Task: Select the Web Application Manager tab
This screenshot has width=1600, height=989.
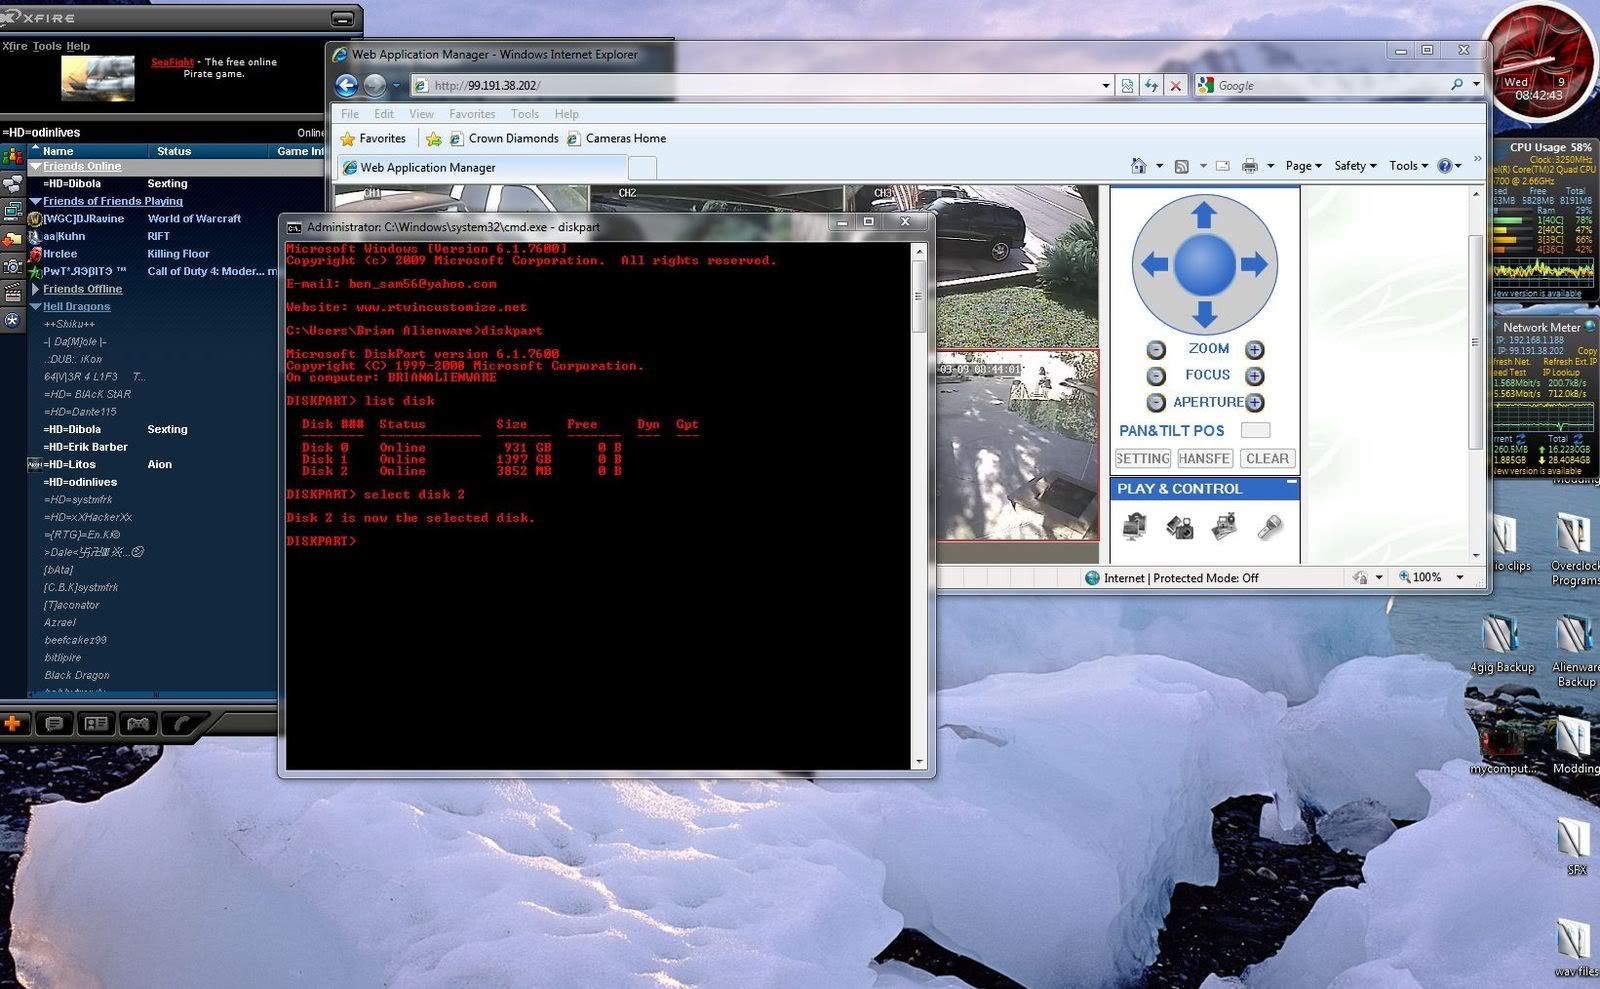Action: (482, 168)
